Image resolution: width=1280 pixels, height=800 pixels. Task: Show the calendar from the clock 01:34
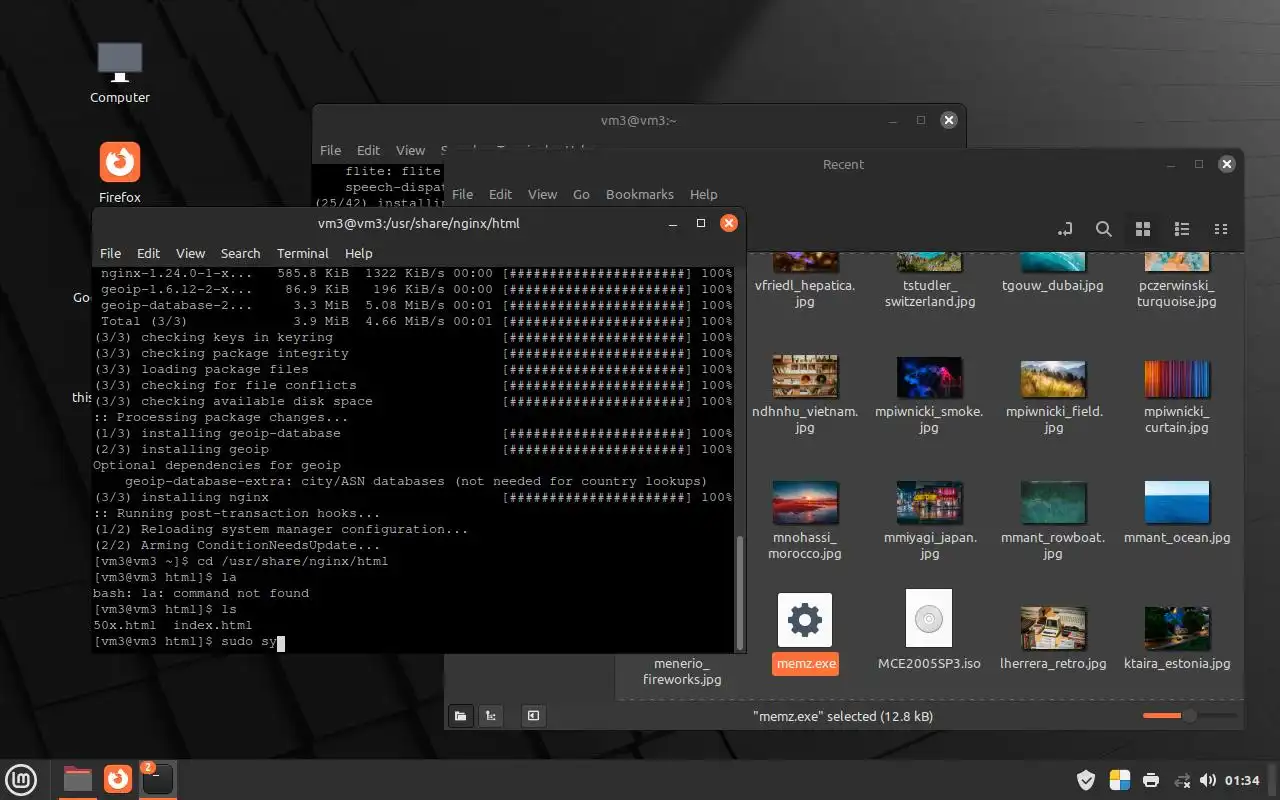(x=1242, y=780)
